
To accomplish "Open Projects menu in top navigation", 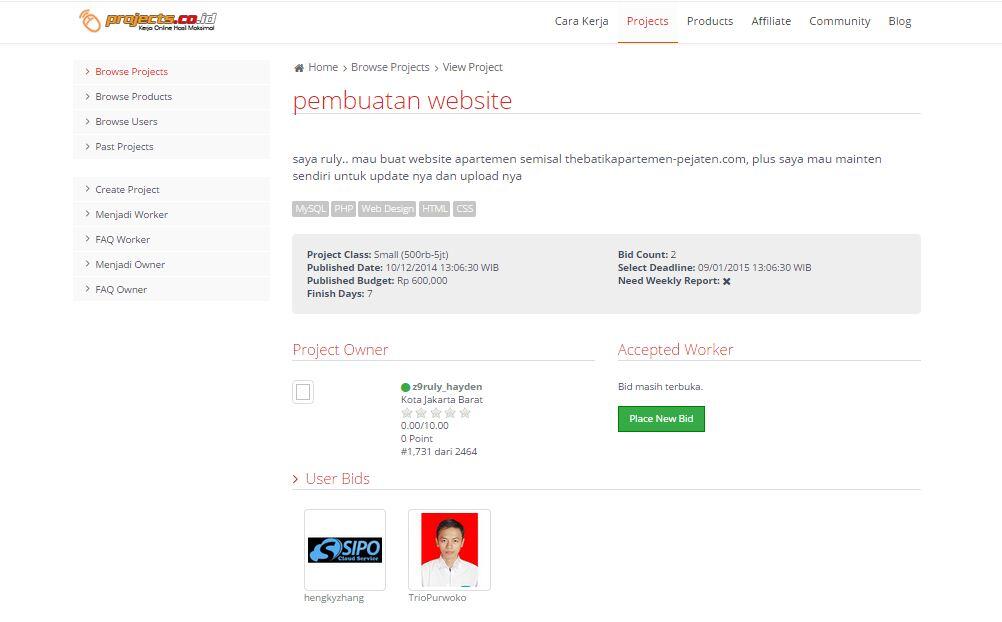I will tap(647, 21).
